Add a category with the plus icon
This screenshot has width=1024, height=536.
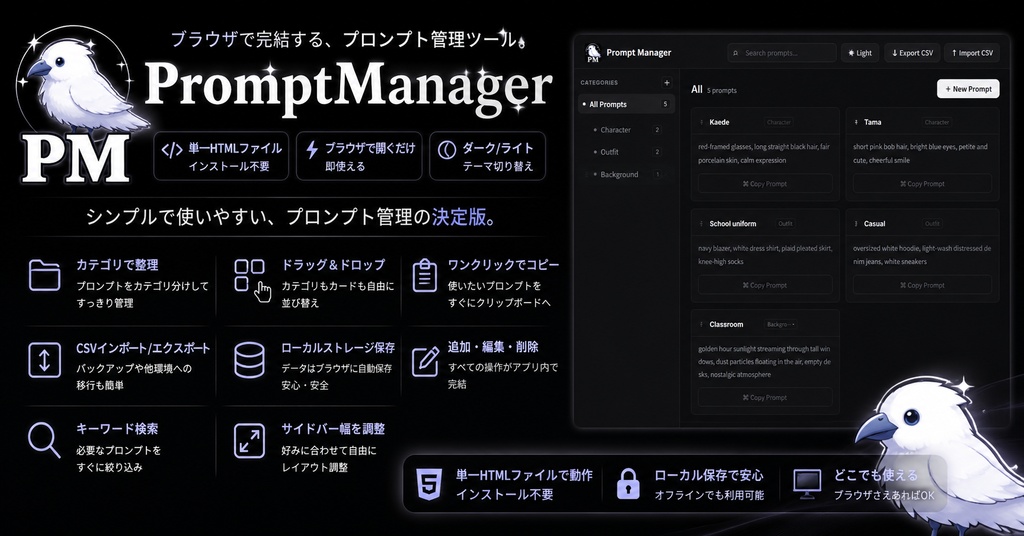point(667,83)
